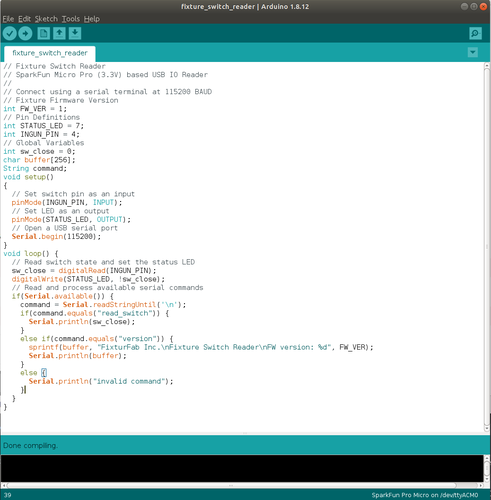
Task: Click the black console output area
Action: (x=242, y=468)
